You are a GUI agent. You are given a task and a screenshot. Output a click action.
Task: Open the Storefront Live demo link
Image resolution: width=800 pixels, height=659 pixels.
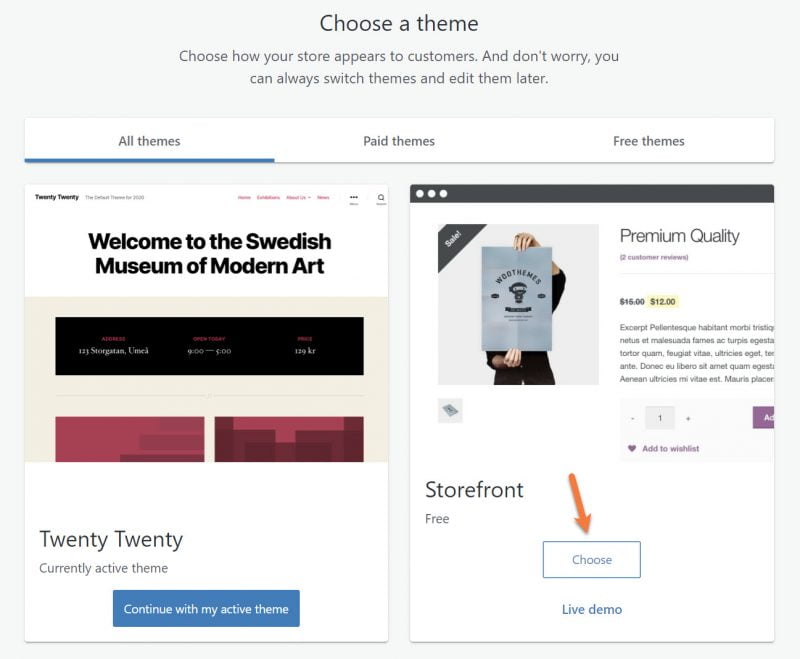591,609
